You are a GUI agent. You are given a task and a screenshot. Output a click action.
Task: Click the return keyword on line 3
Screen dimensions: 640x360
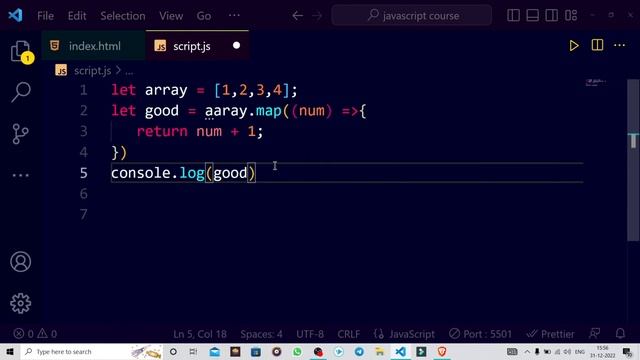pyautogui.click(x=162, y=131)
